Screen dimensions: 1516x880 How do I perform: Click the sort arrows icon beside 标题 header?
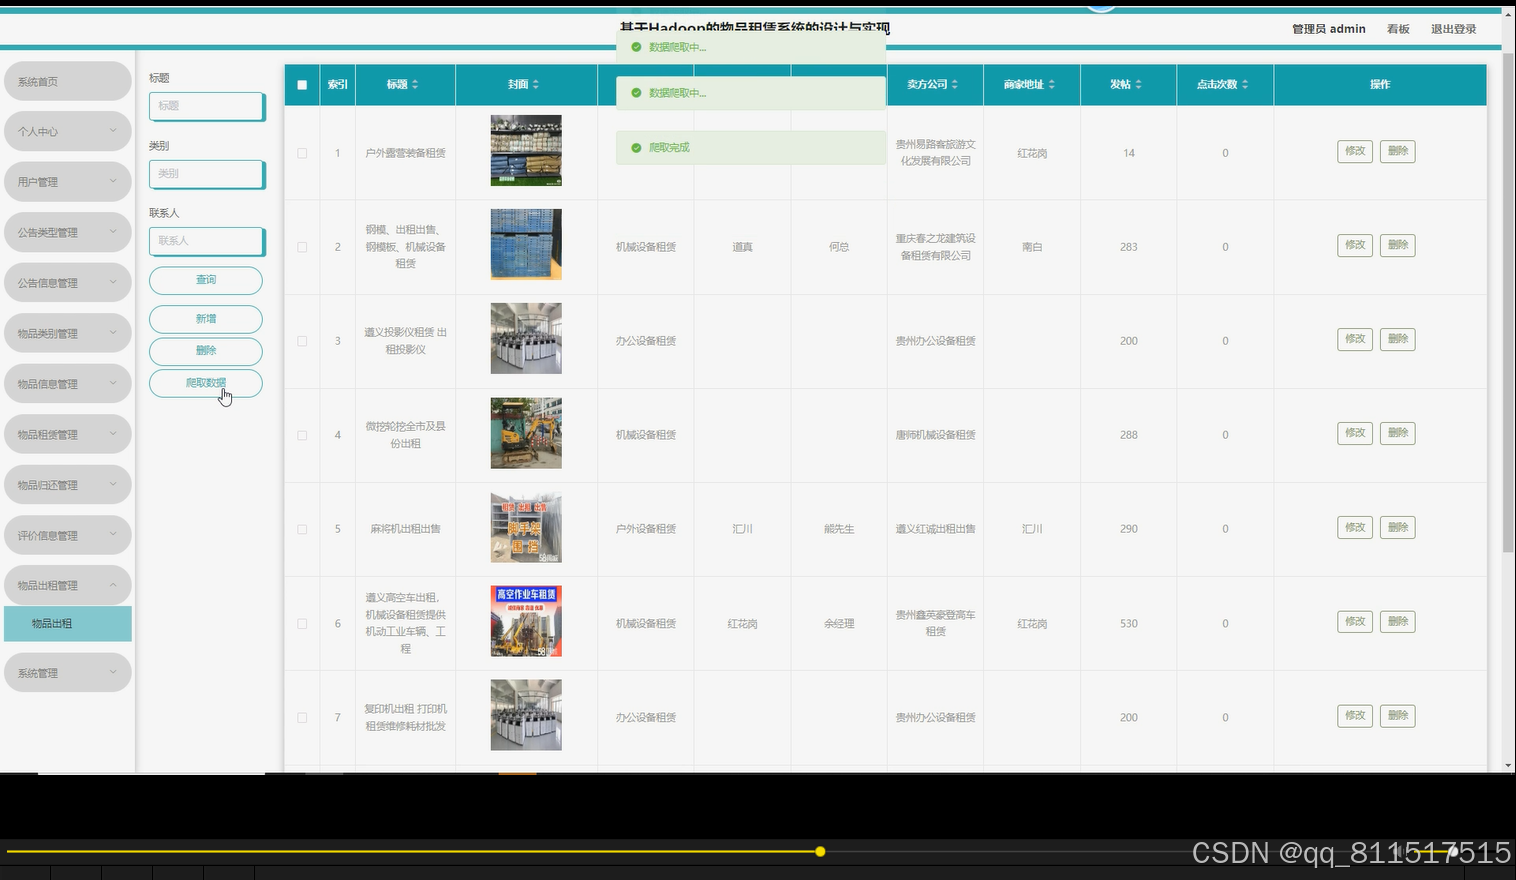click(415, 85)
